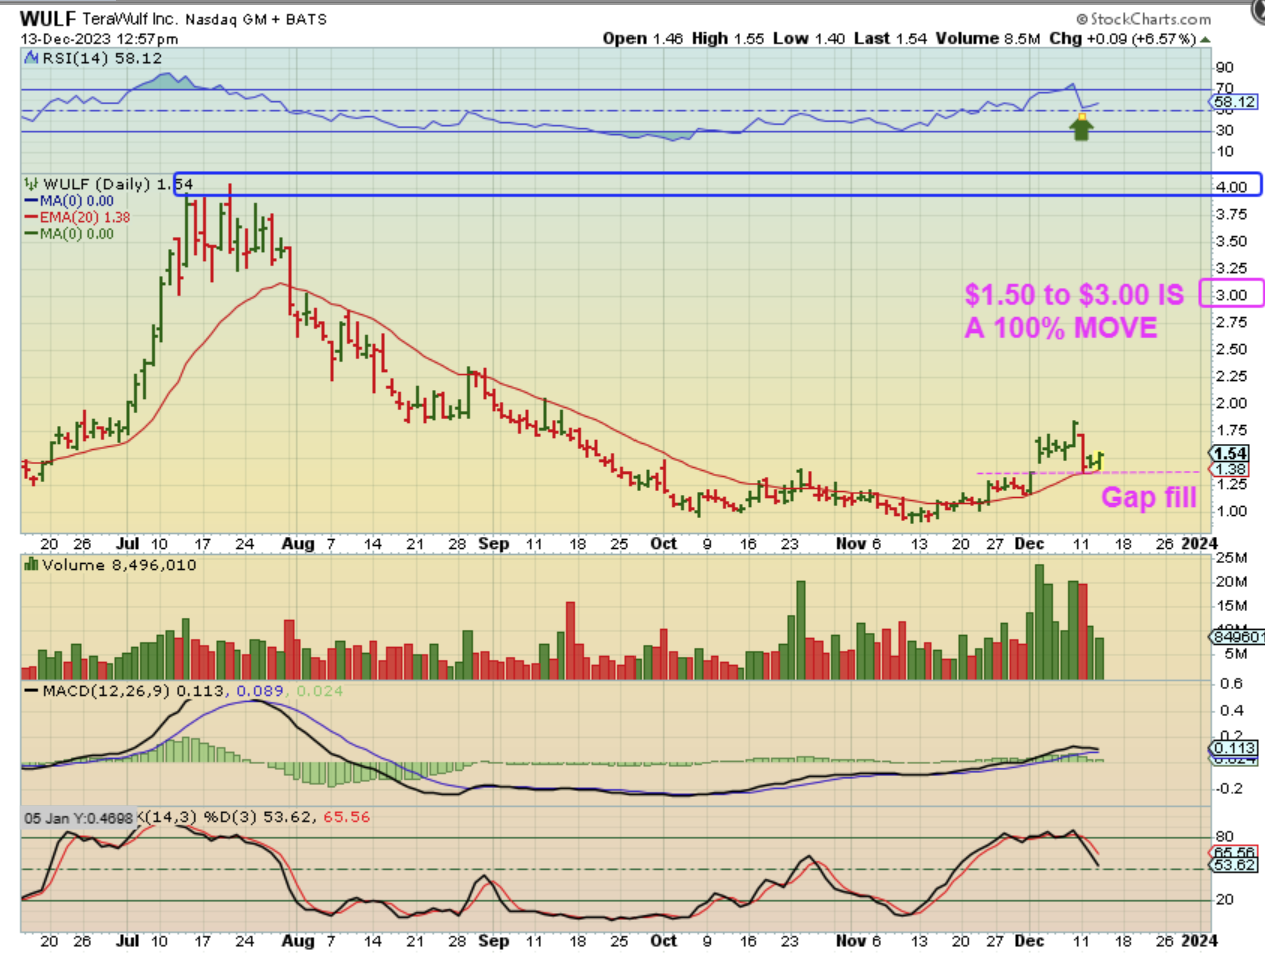Click the 2024 label under the volume-price date axis
The width and height of the screenshot is (1266, 954).
click(1200, 544)
